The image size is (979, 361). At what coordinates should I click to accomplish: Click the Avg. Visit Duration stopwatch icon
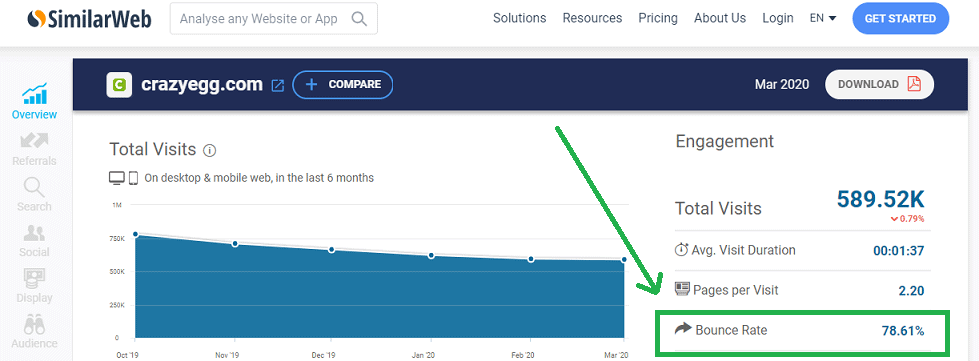pos(681,250)
